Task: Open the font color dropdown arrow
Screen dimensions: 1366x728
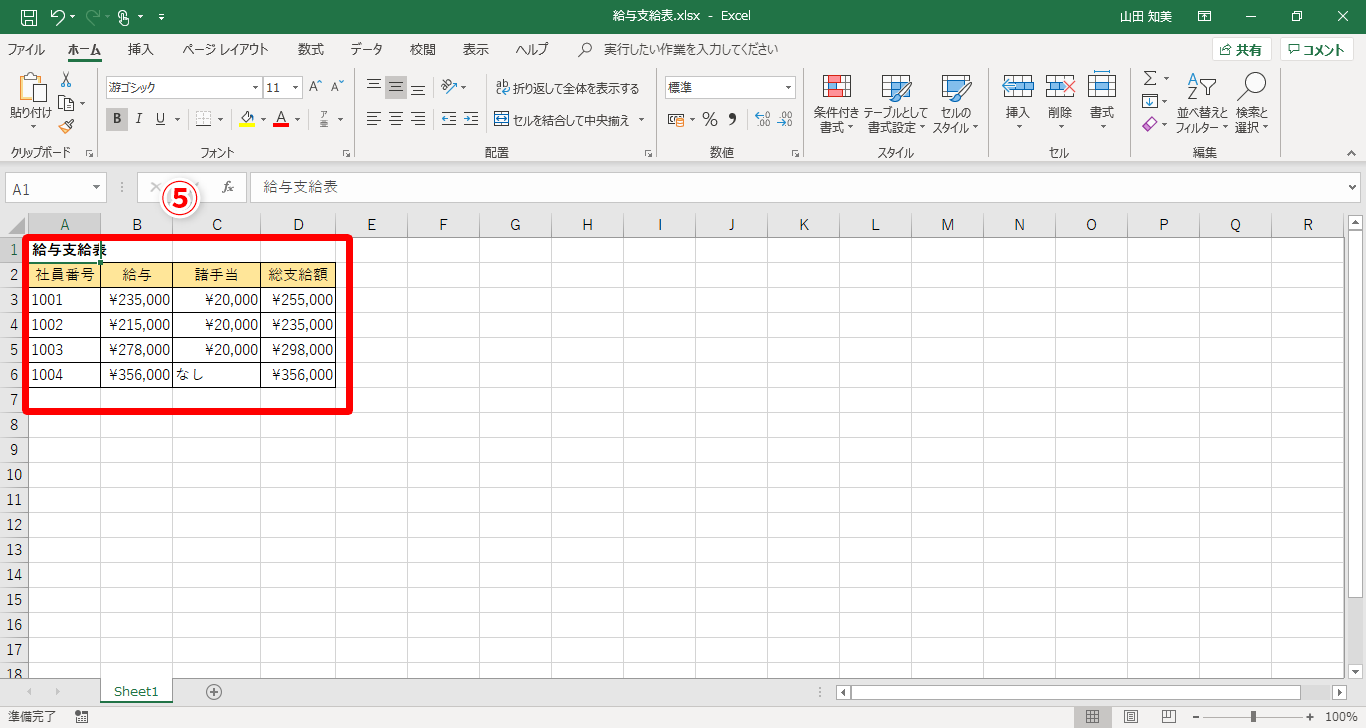Action: pyautogui.click(x=297, y=119)
